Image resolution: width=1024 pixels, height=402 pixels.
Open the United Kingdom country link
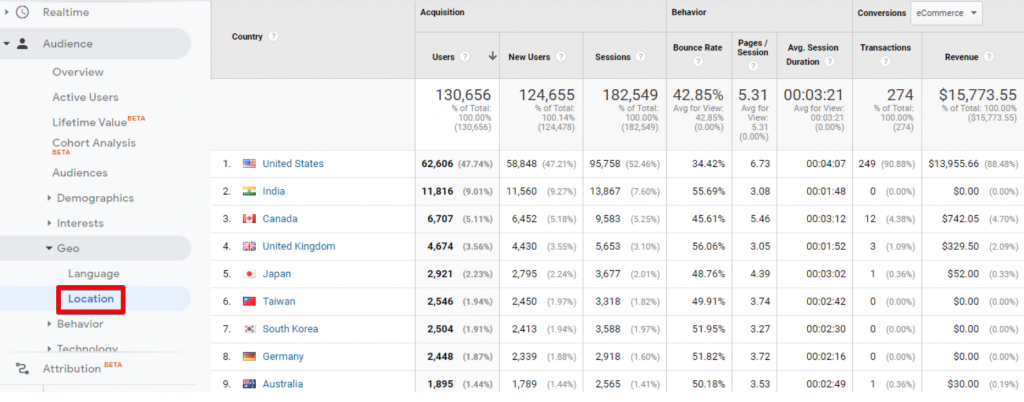point(298,247)
